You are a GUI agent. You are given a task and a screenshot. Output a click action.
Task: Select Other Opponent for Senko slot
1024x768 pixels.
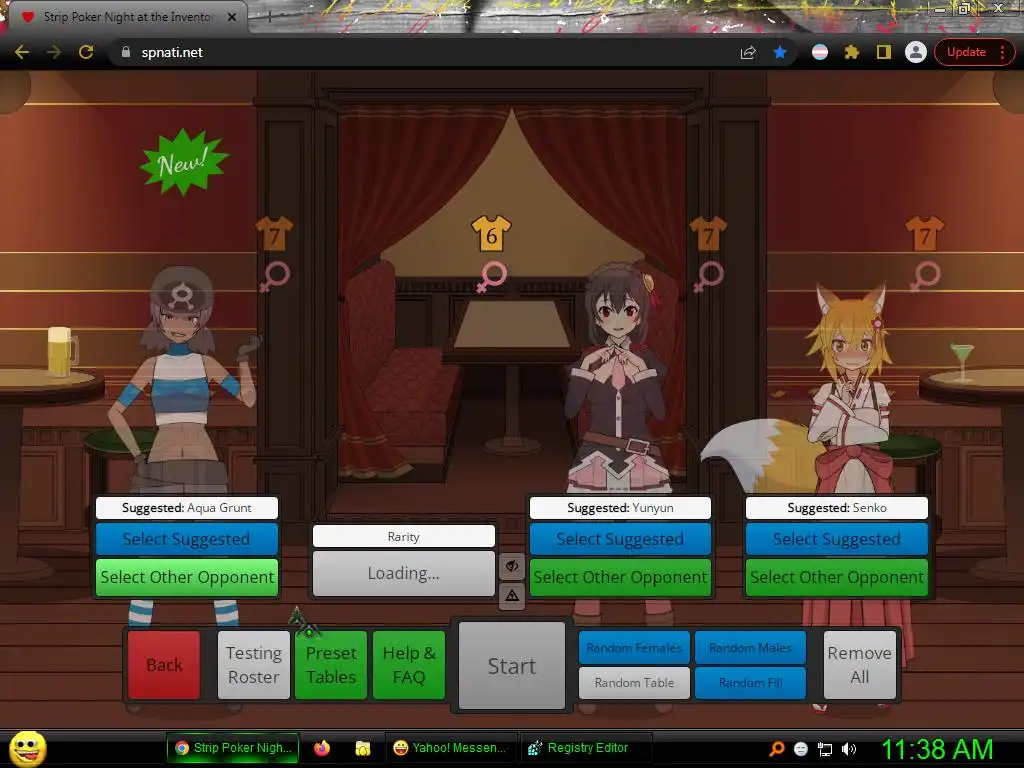click(837, 577)
